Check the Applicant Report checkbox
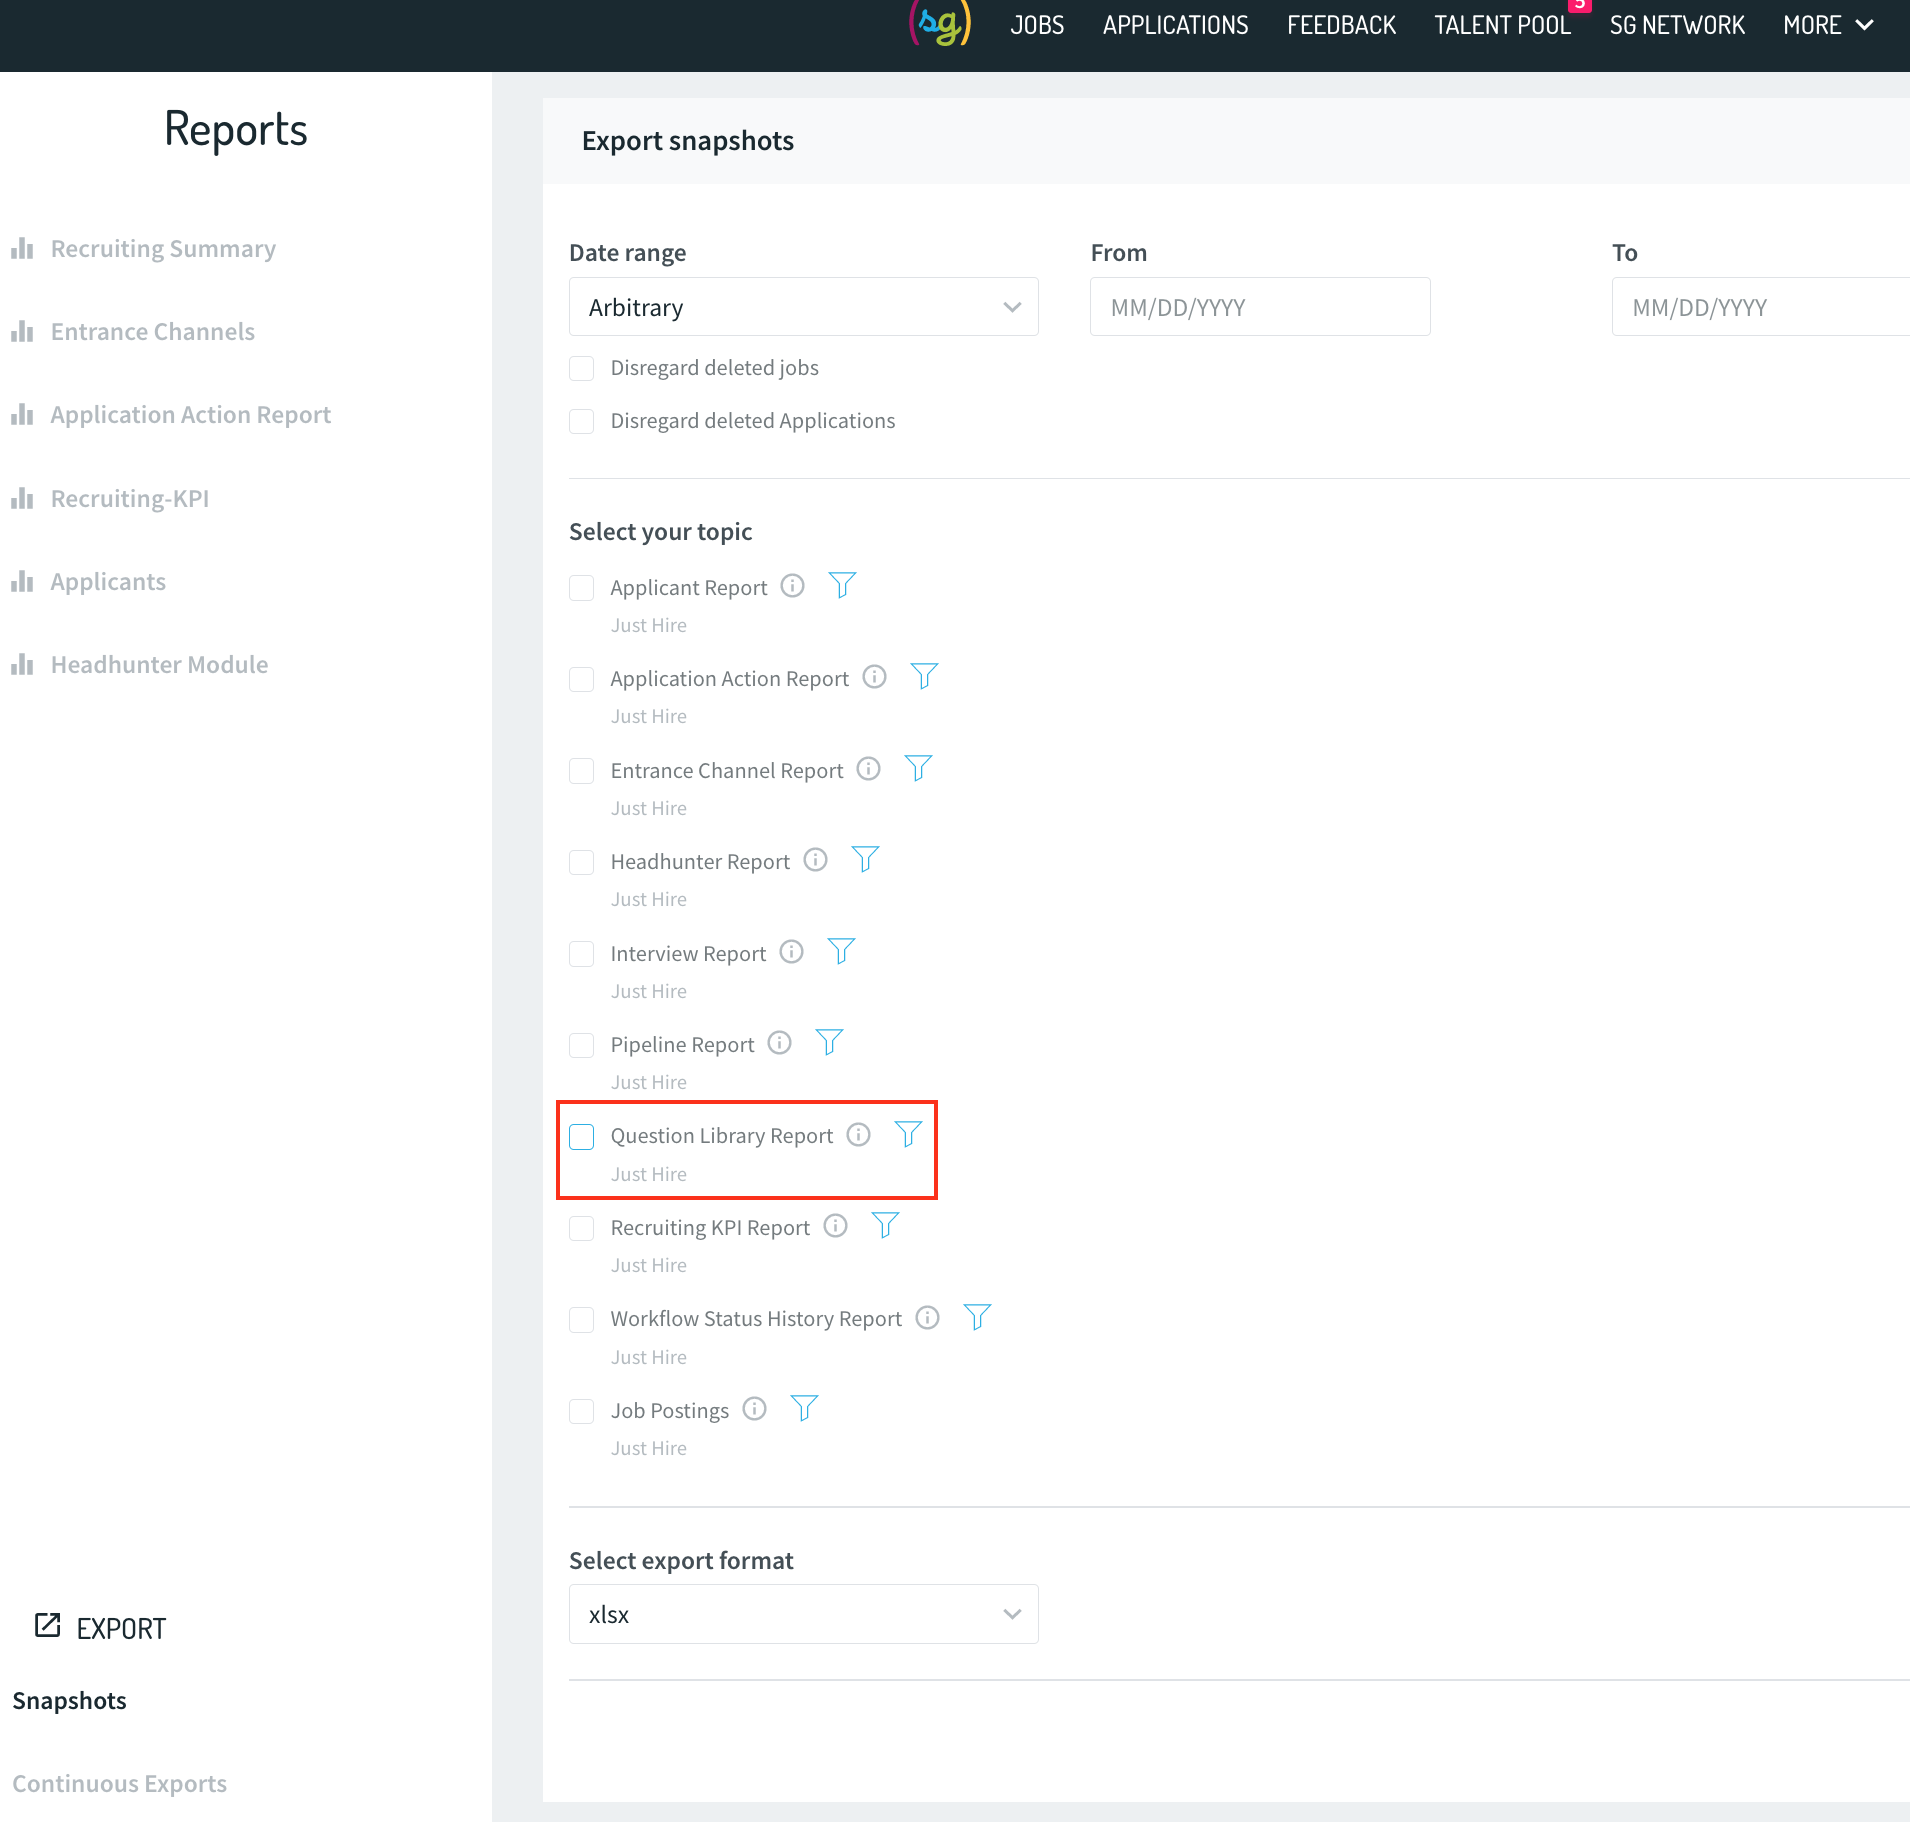This screenshot has height=1822, width=1910. click(x=581, y=588)
